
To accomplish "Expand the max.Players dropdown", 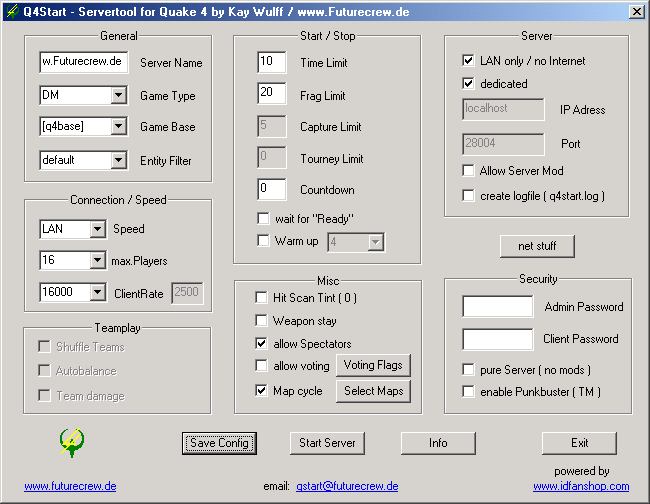I will [97, 260].
